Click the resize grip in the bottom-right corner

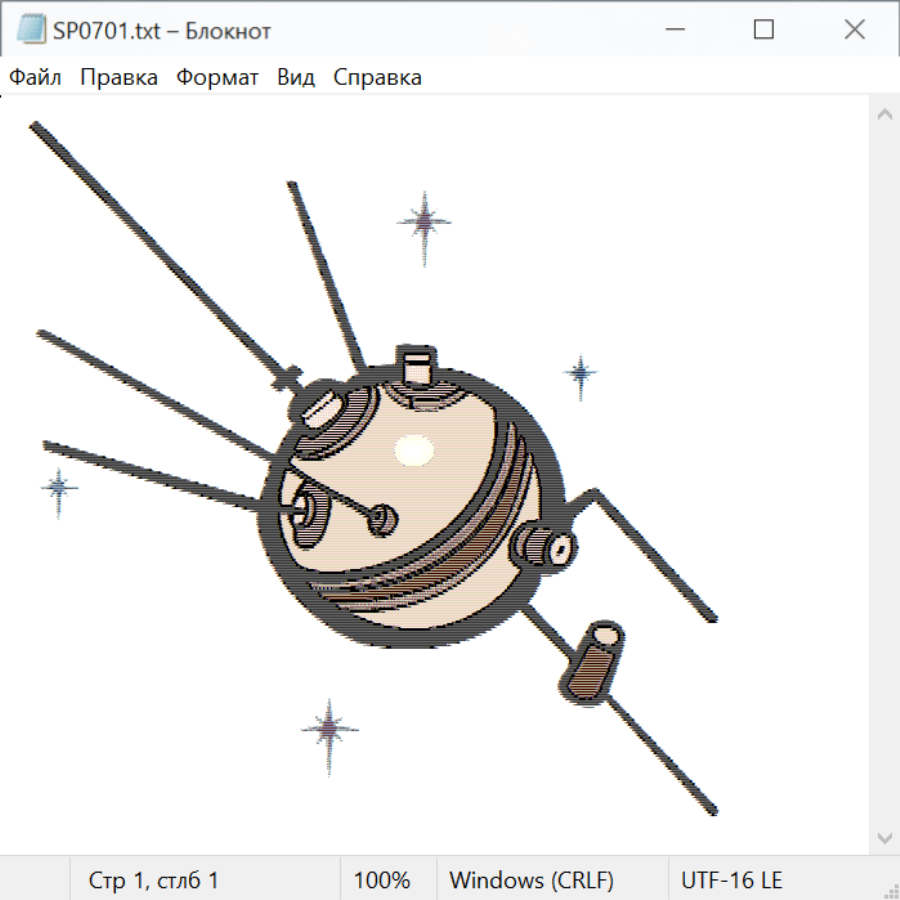[891, 891]
